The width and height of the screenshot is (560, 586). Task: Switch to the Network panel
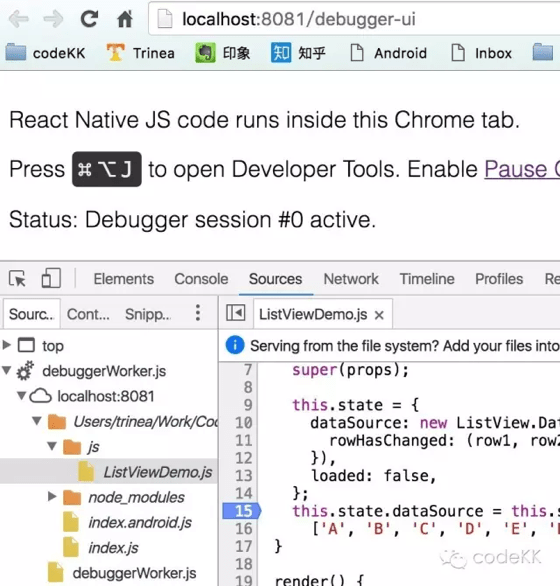click(351, 279)
